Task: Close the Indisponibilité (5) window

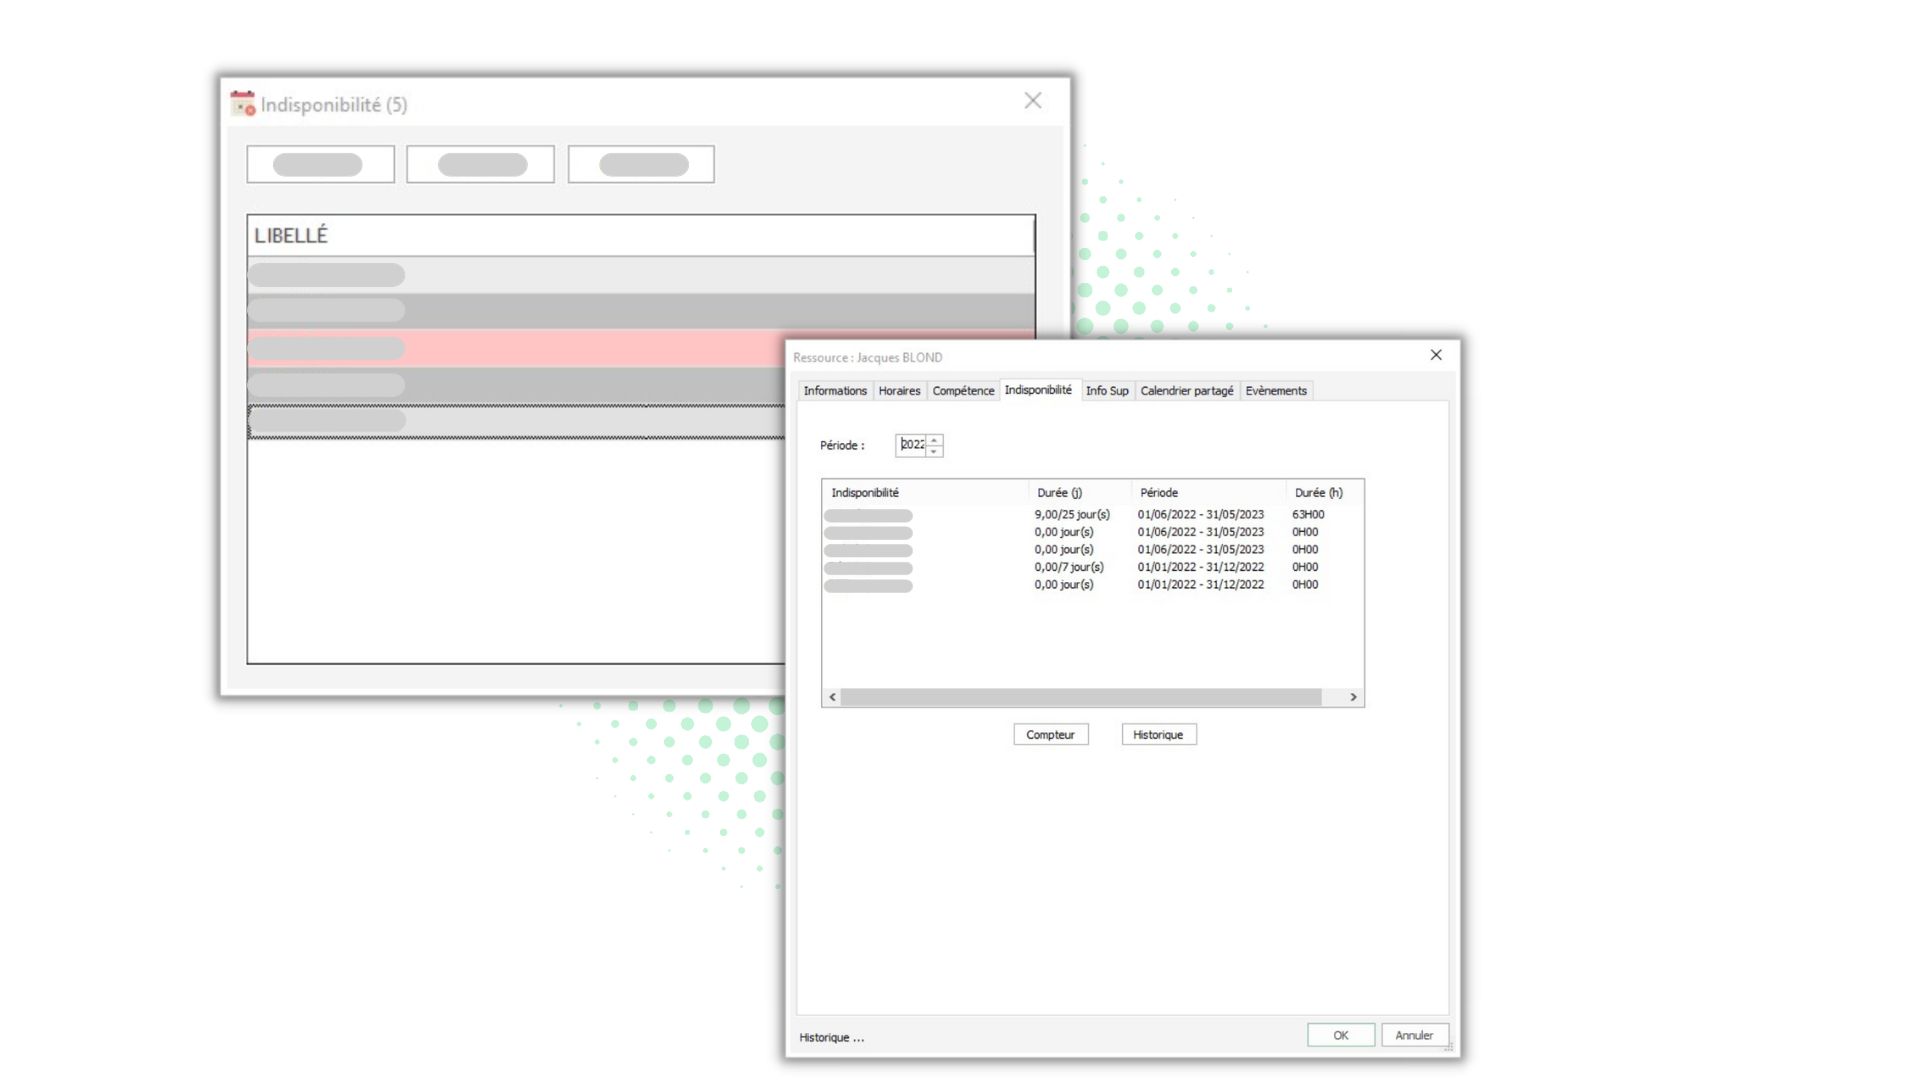Action: coord(1033,101)
